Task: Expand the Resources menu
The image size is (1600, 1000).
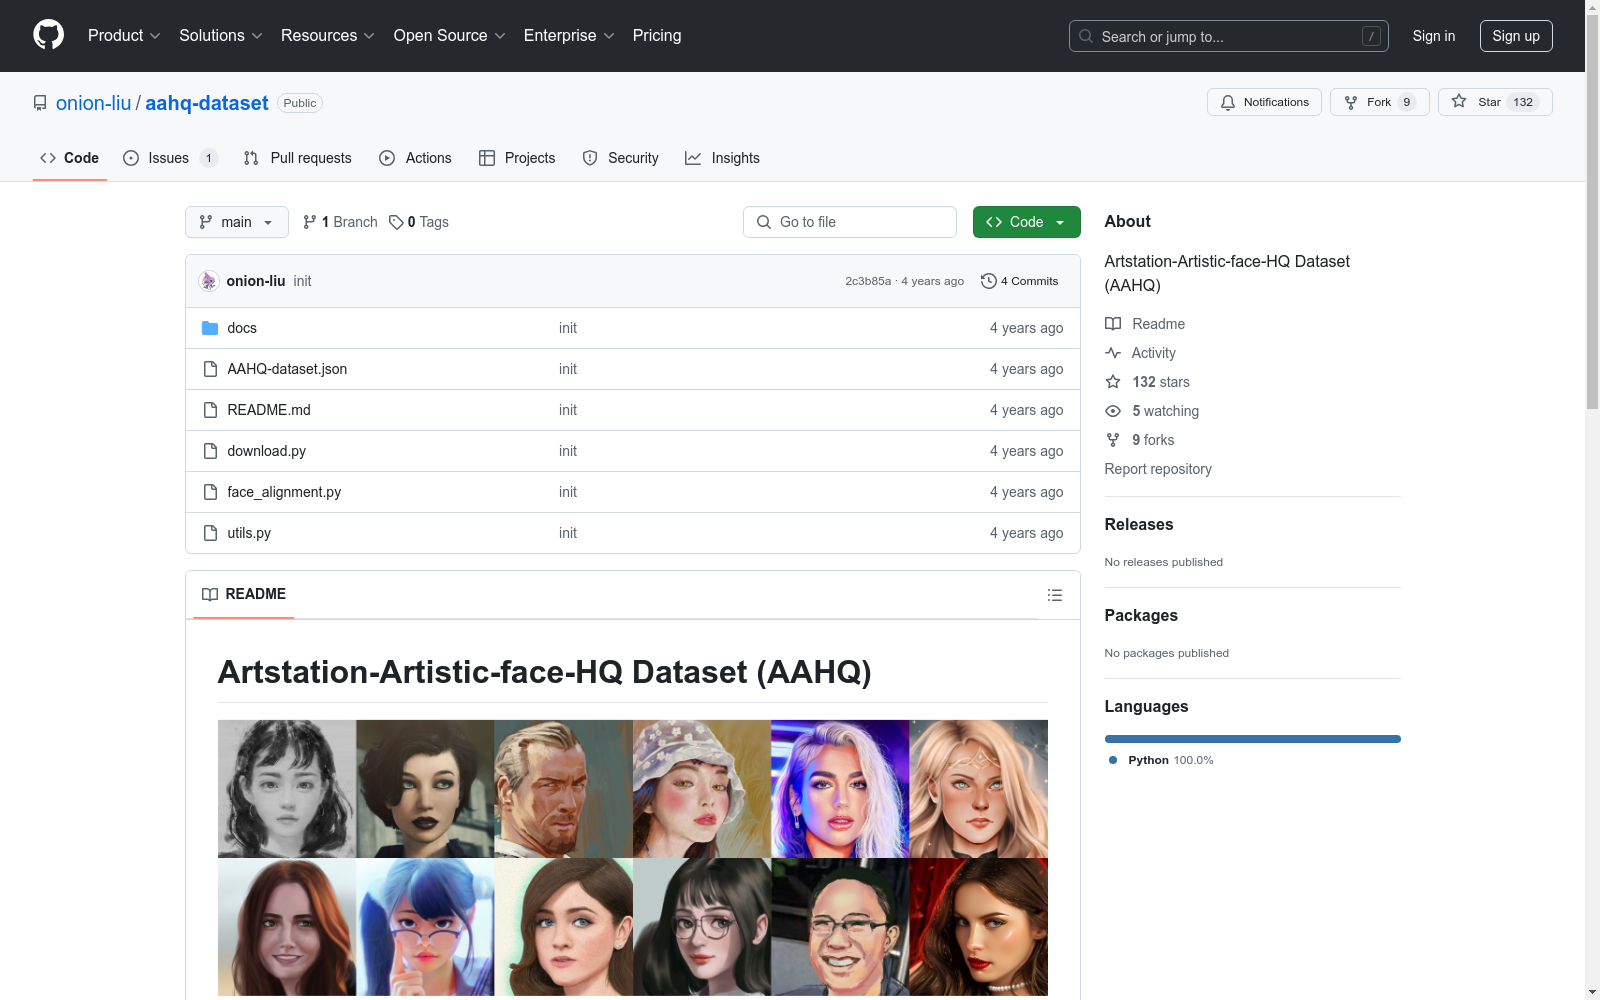Action: click(x=327, y=35)
